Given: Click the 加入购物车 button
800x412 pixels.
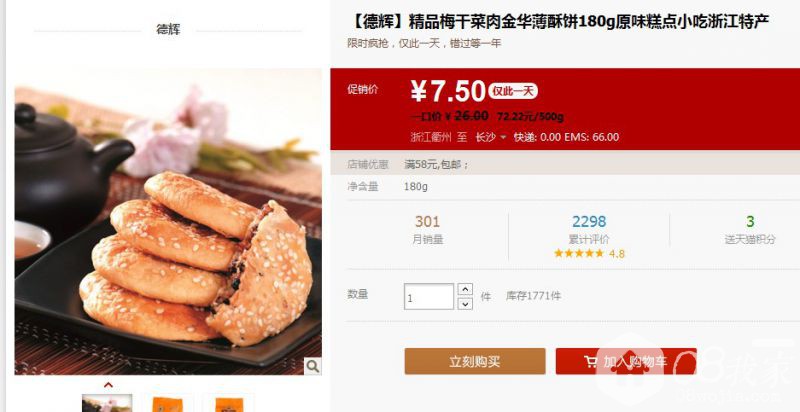Looking at the screenshot, I should (626, 362).
